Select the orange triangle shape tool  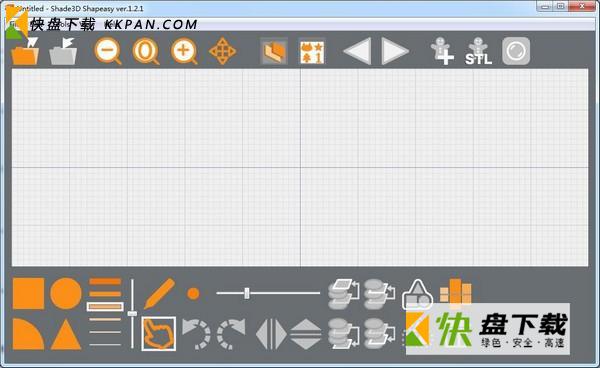pos(66,334)
